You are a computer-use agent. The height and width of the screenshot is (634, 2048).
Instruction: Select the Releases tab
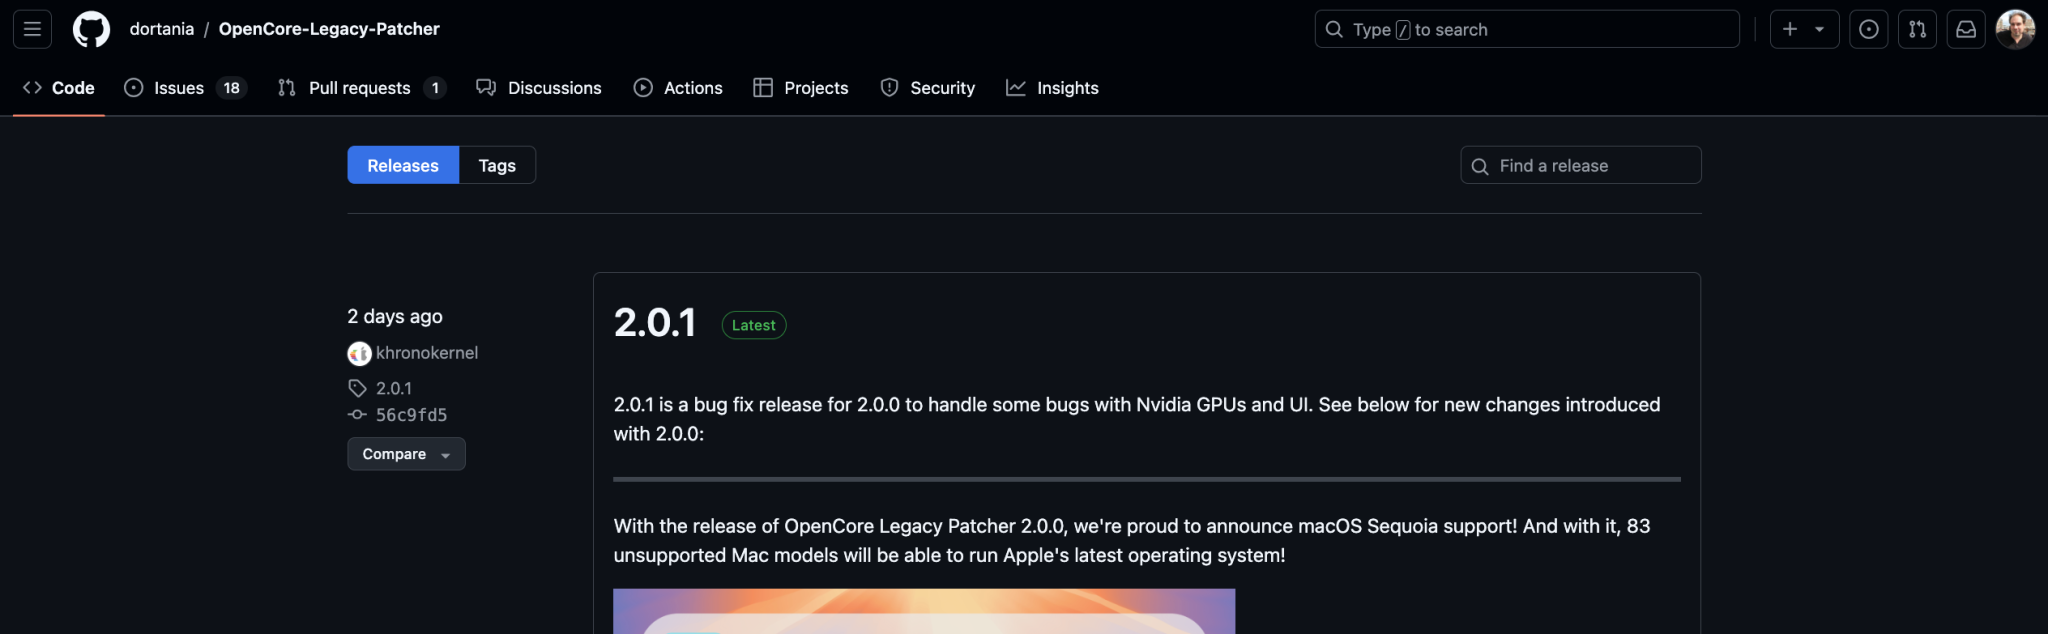(x=403, y=165)
